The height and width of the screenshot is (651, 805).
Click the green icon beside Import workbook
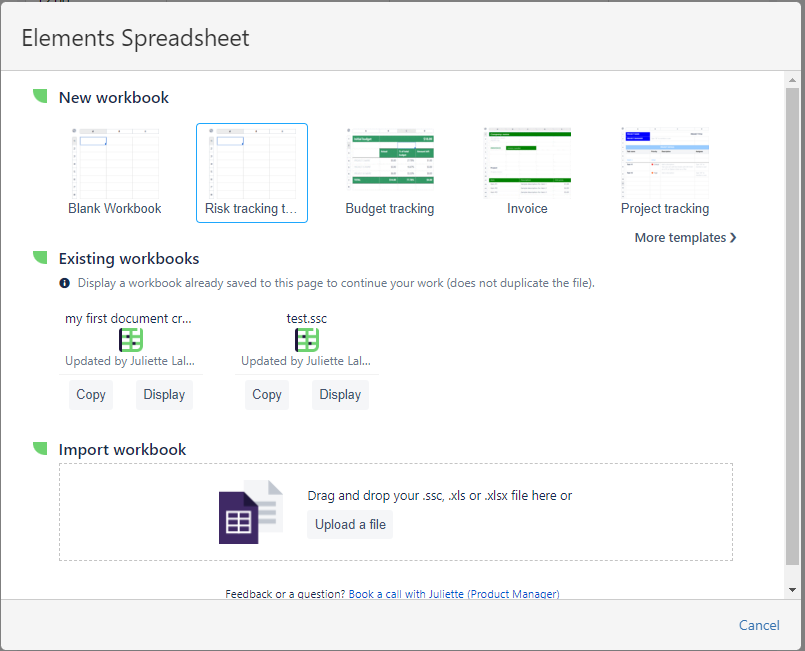click(40, 448)
